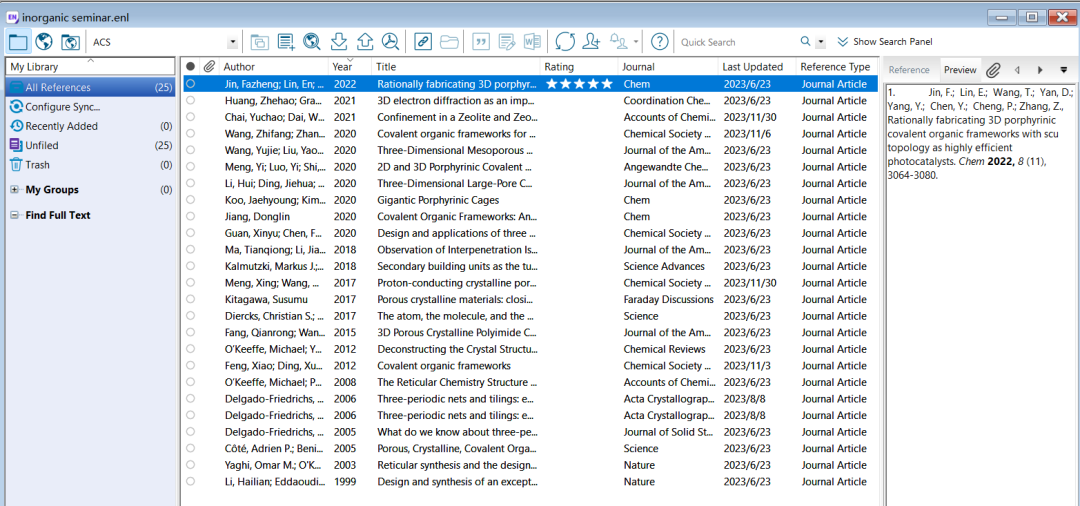The width and height of the screenshot is (1080, 506).
Task: Click the Insert Citation quote icon
Action: (481, 42)
